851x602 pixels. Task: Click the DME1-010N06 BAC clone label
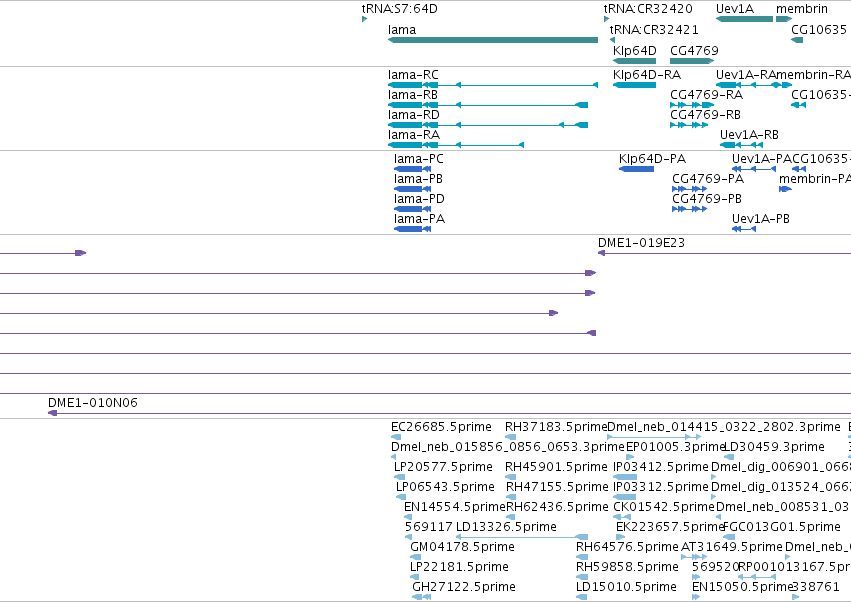click(x=93, y=403)
